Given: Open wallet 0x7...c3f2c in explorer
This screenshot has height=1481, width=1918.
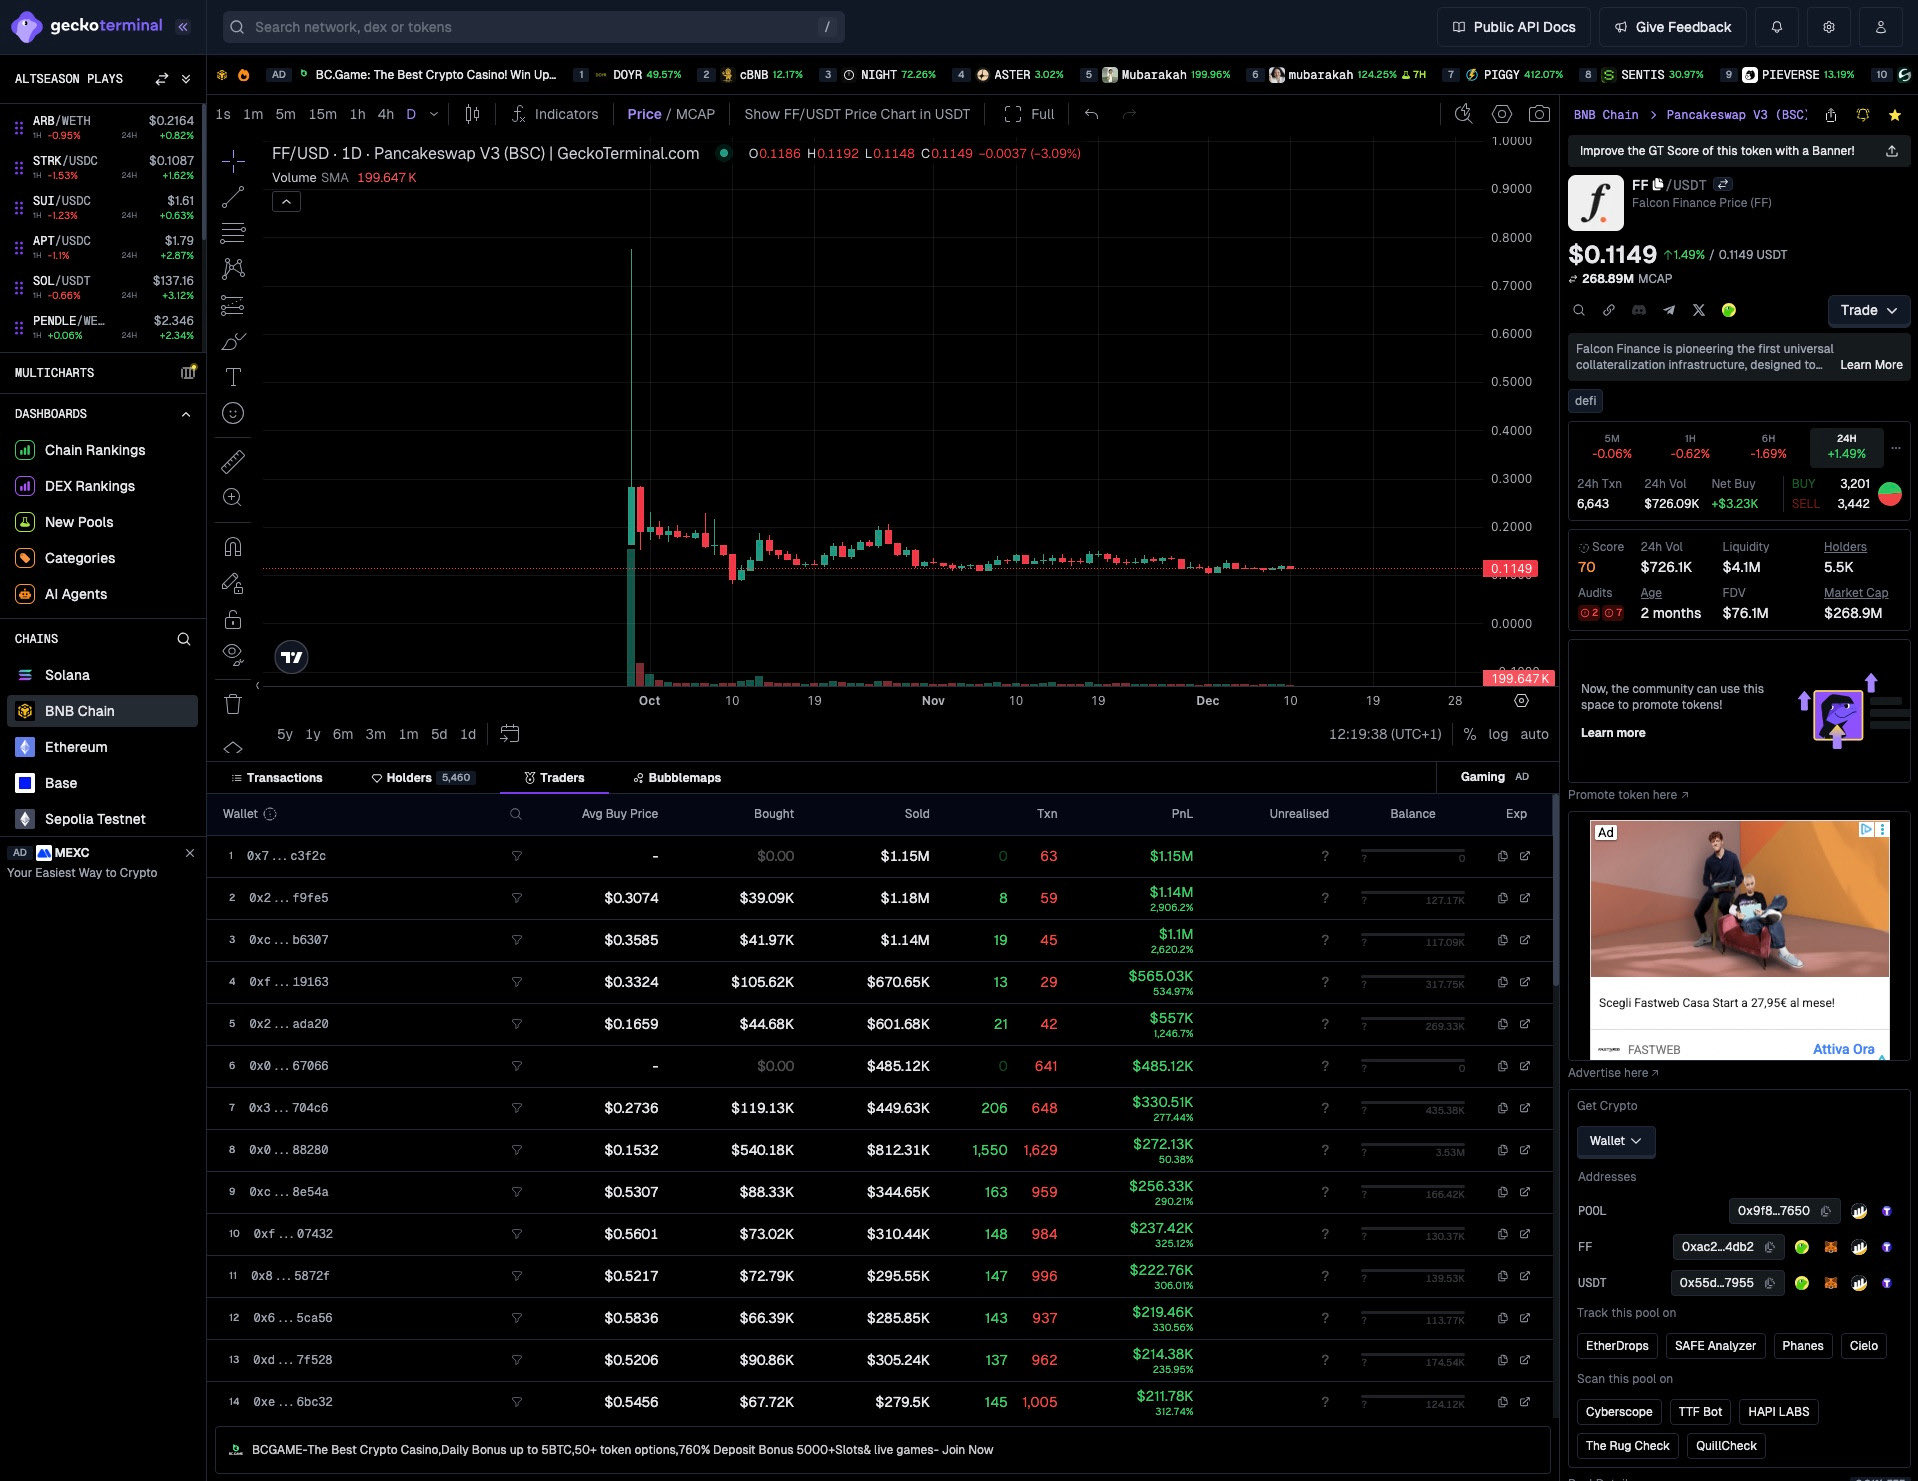Looking at the screenshot, I should 1525,856.
